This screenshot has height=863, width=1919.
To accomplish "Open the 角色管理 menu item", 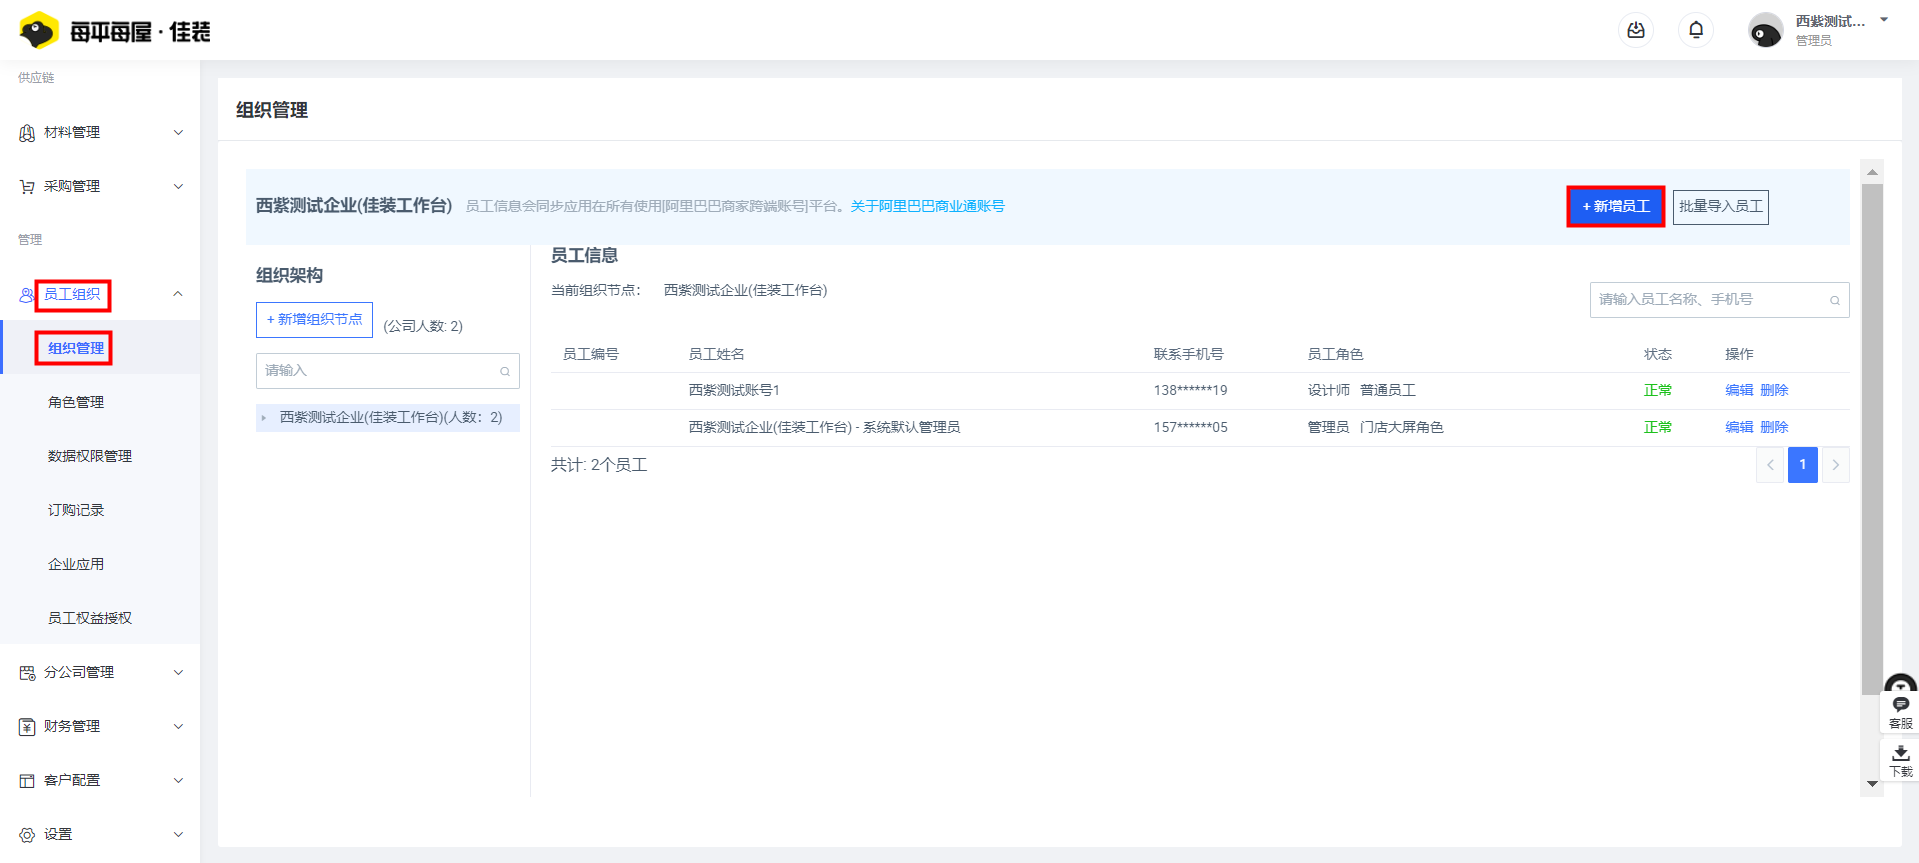I will pyautogui.click(x=76, y=402).
